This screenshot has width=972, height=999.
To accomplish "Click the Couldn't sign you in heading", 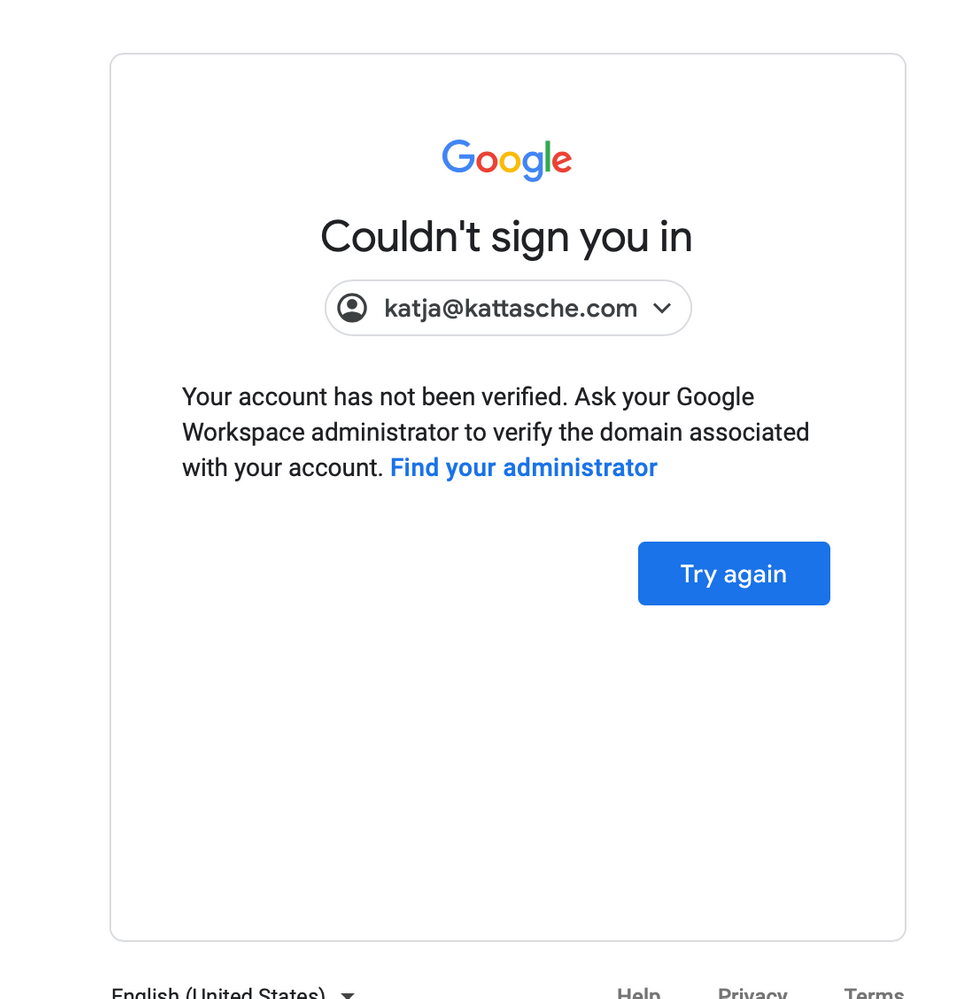I will click(x=506, y=238).
